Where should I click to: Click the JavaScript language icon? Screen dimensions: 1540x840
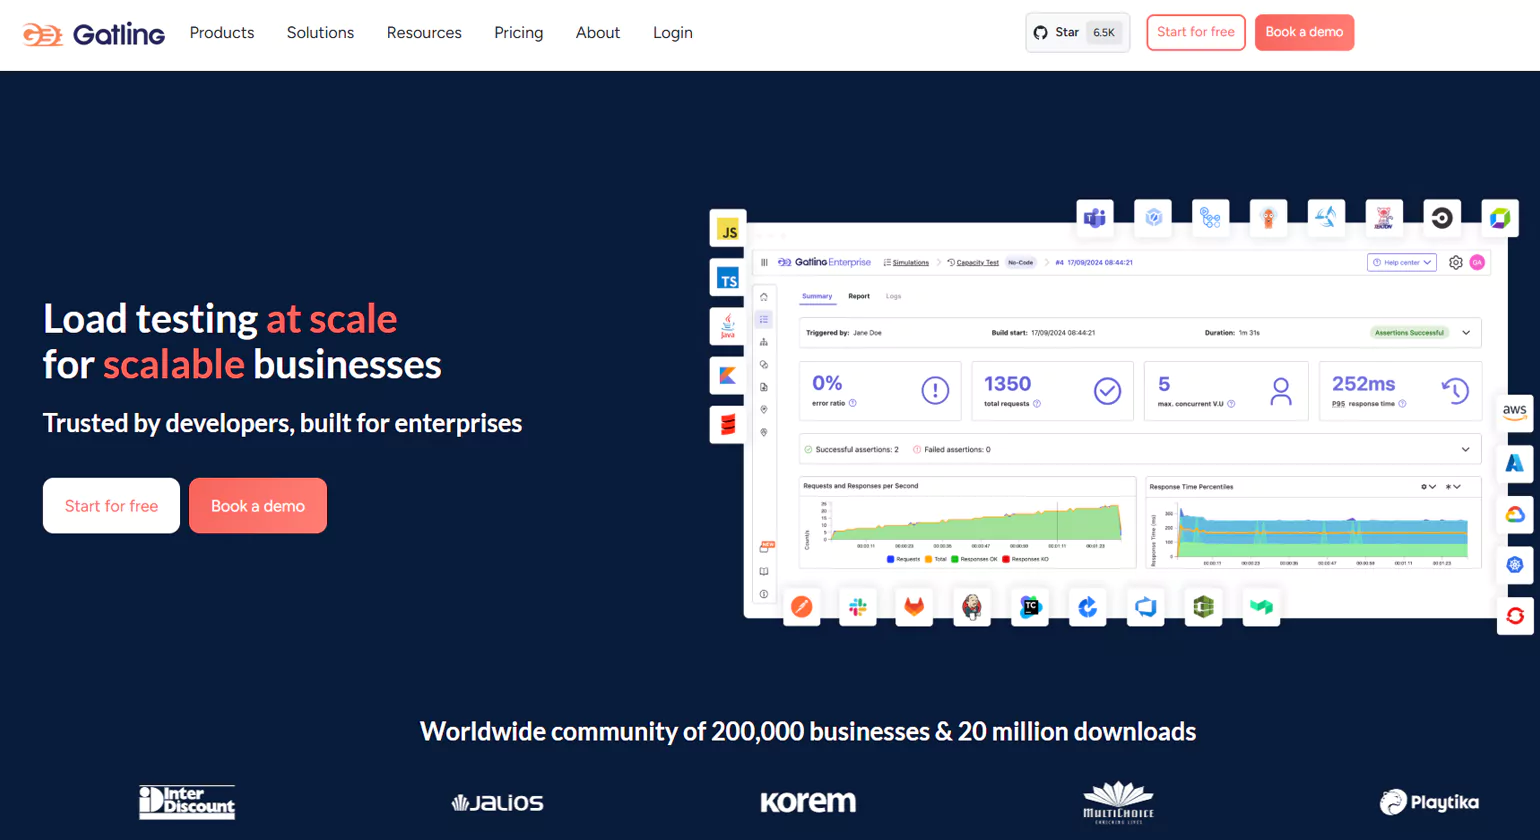click(x=728, y=230)
